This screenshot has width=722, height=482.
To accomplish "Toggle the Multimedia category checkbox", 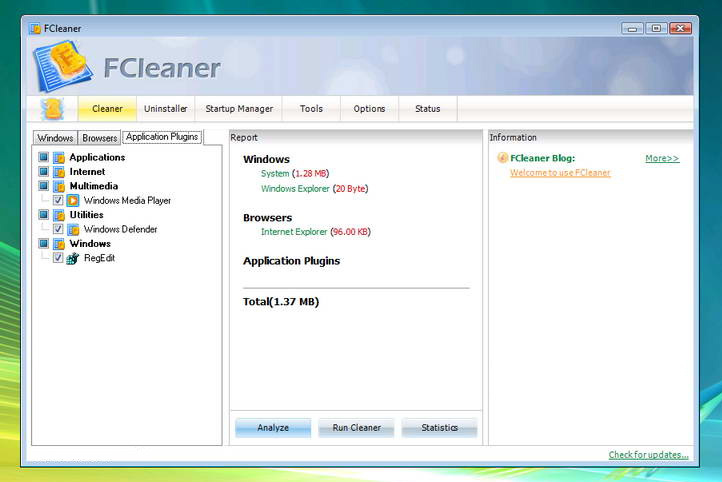I will (44, 186).
